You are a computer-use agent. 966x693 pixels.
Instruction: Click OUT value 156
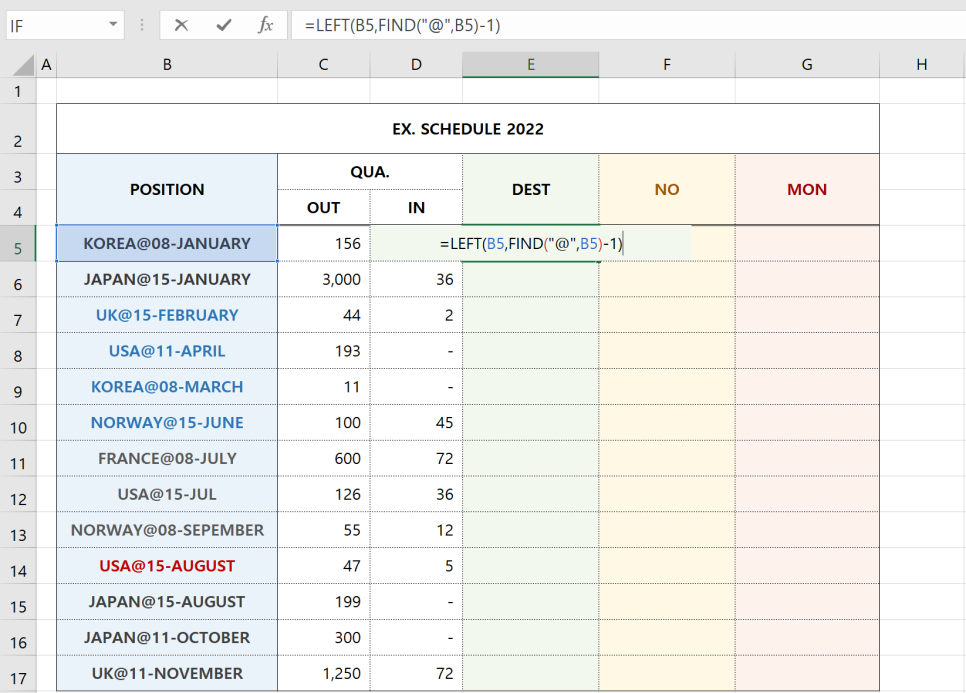[323, 243]
